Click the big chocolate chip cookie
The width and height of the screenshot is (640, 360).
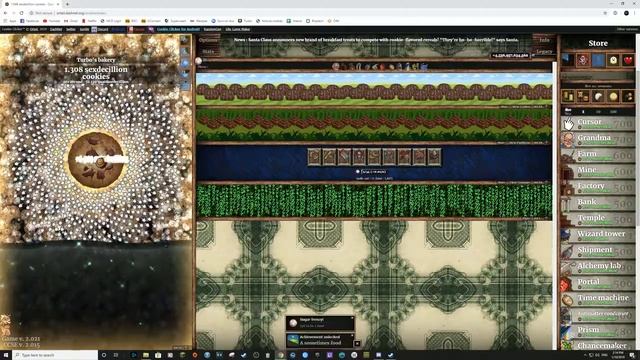tap(96, 160)
